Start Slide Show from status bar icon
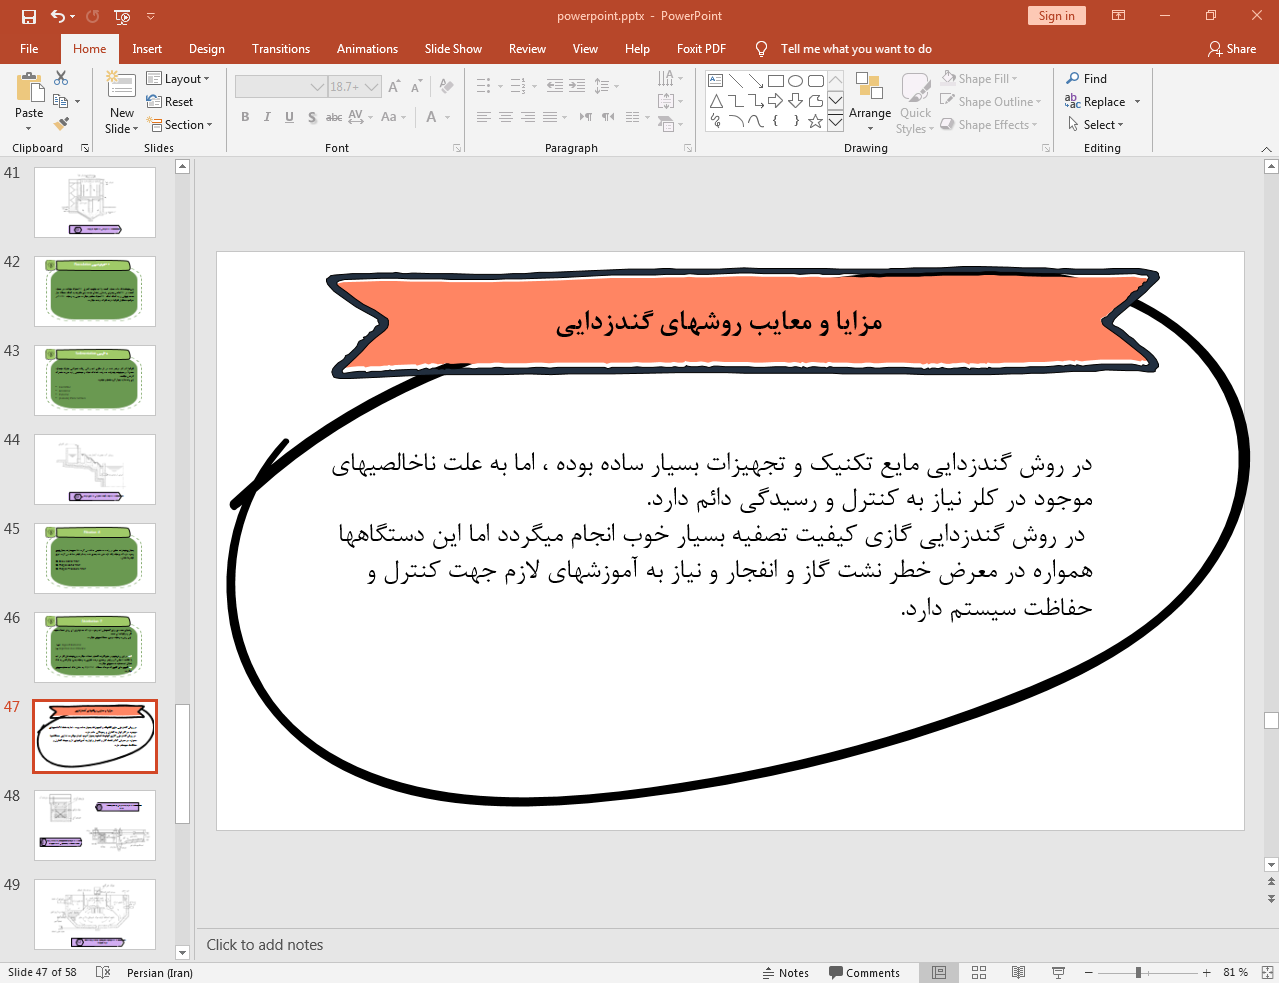 (1058, 972)
